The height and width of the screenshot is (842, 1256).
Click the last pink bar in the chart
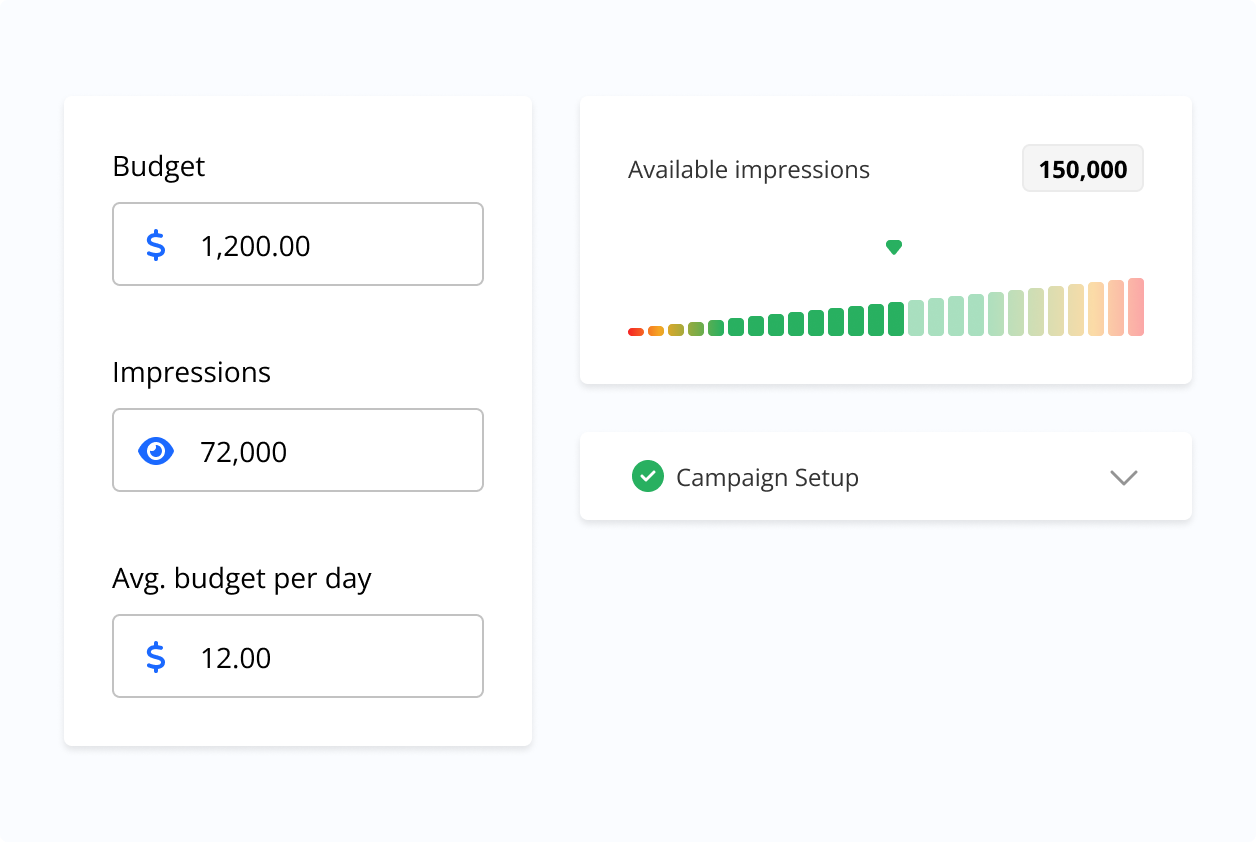click(1136, 307)
